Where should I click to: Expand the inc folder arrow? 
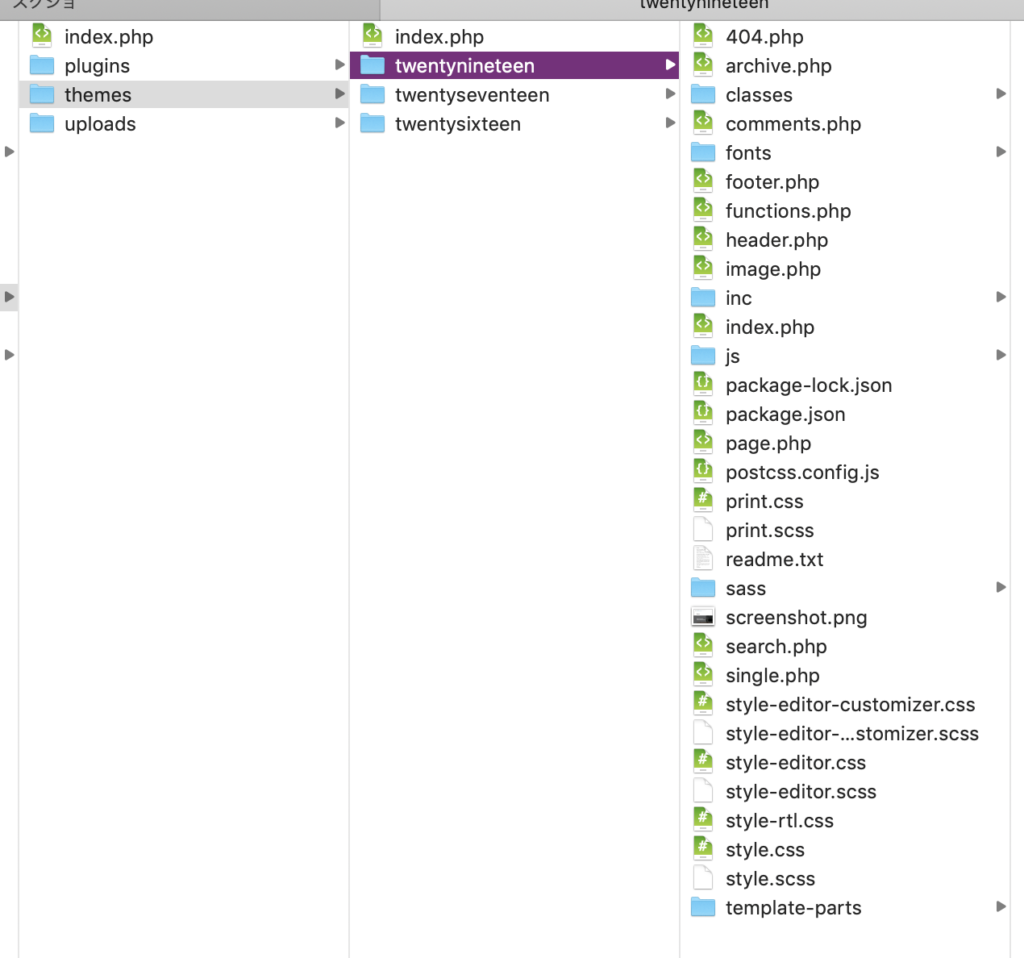coord(1000,297)
